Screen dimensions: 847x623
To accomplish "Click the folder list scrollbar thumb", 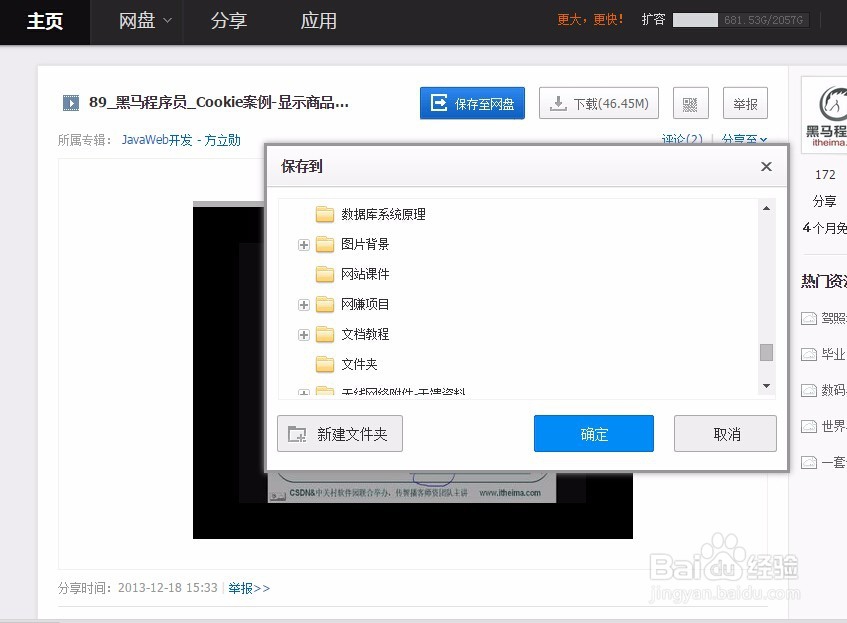I will [767, 353].
